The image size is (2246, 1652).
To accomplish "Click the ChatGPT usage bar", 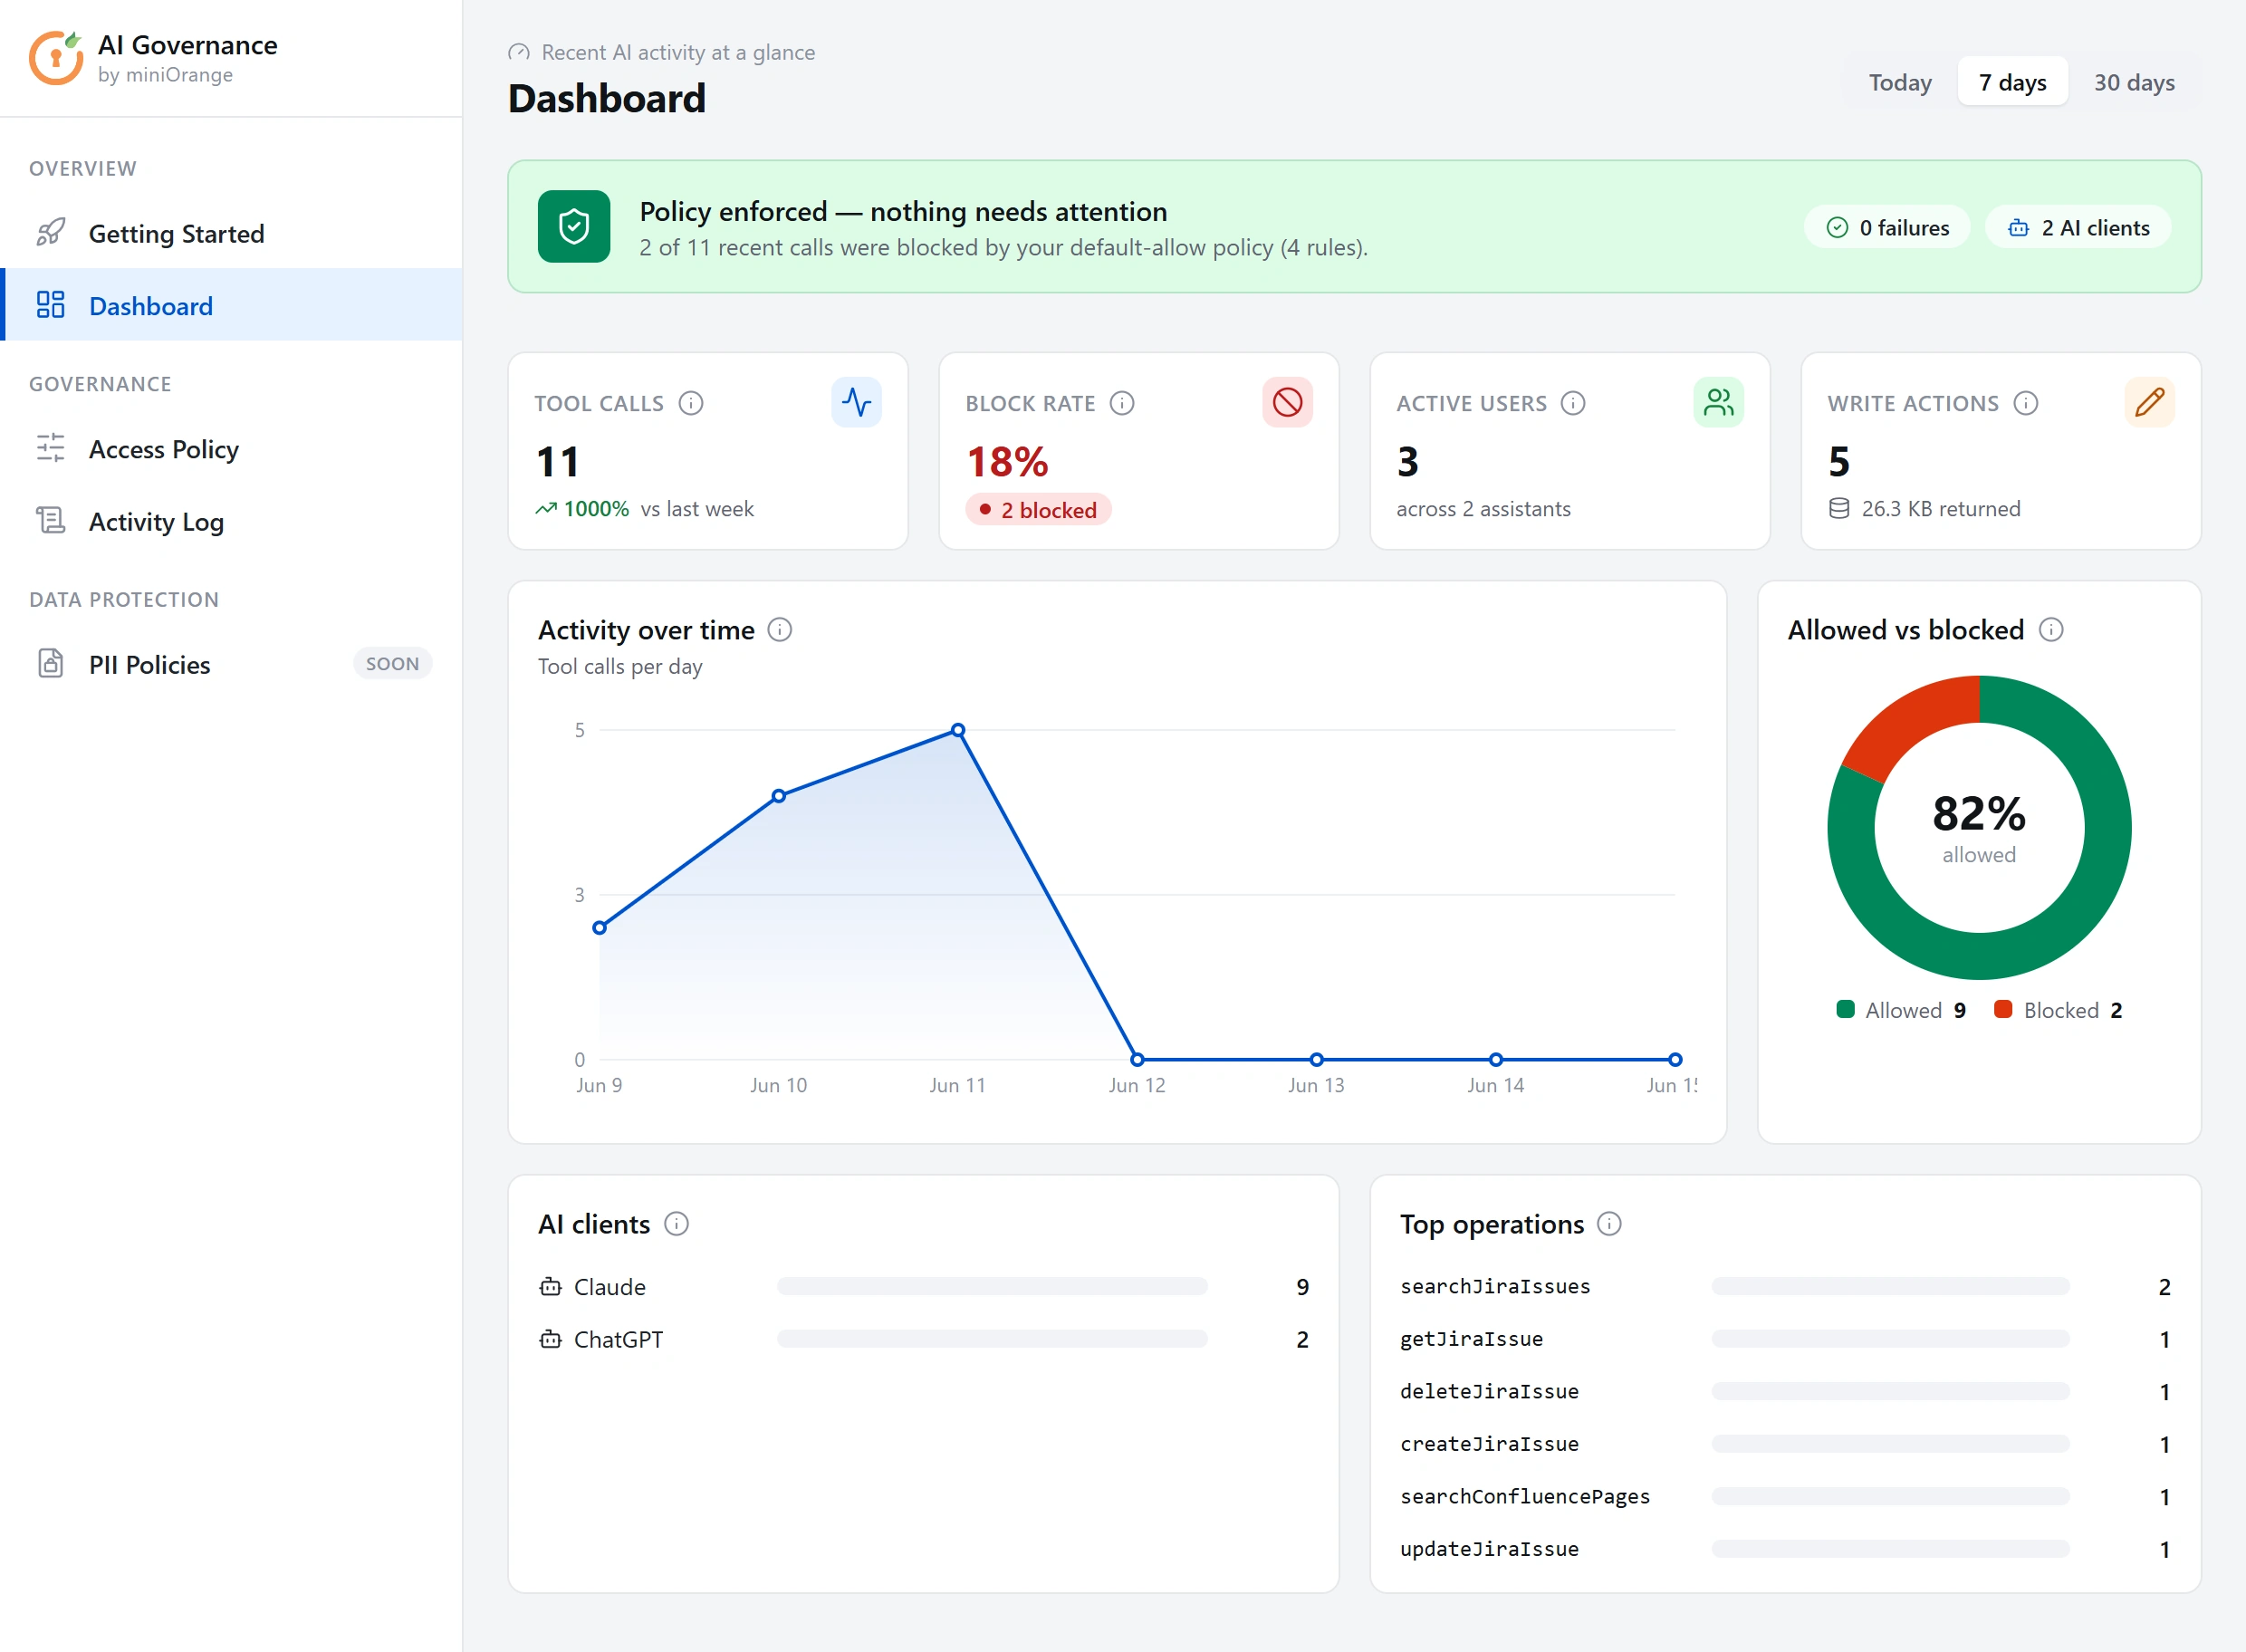I will pyautogui.click(x=992, y=1339).
